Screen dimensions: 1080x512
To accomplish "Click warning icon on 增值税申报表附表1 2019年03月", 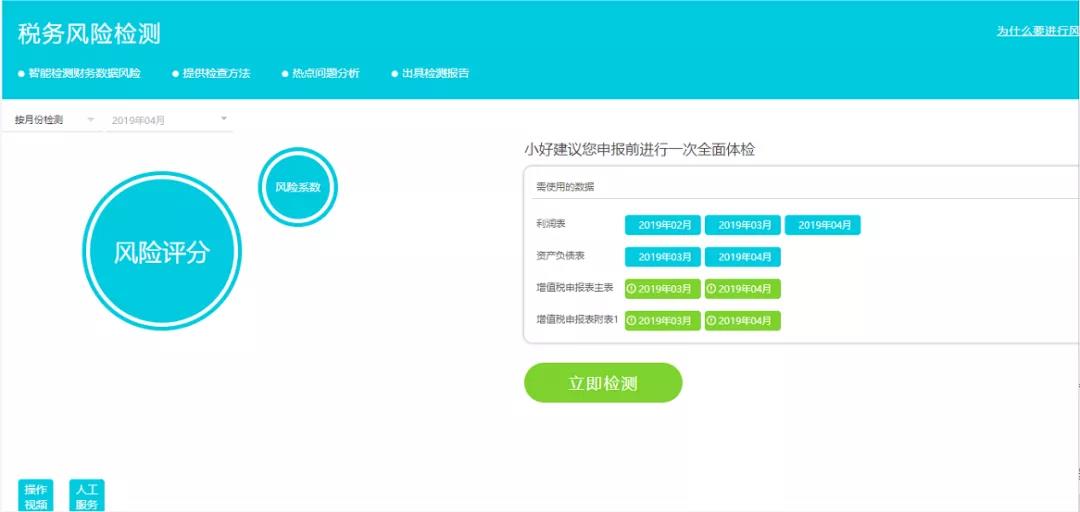I will coord(632,321).
